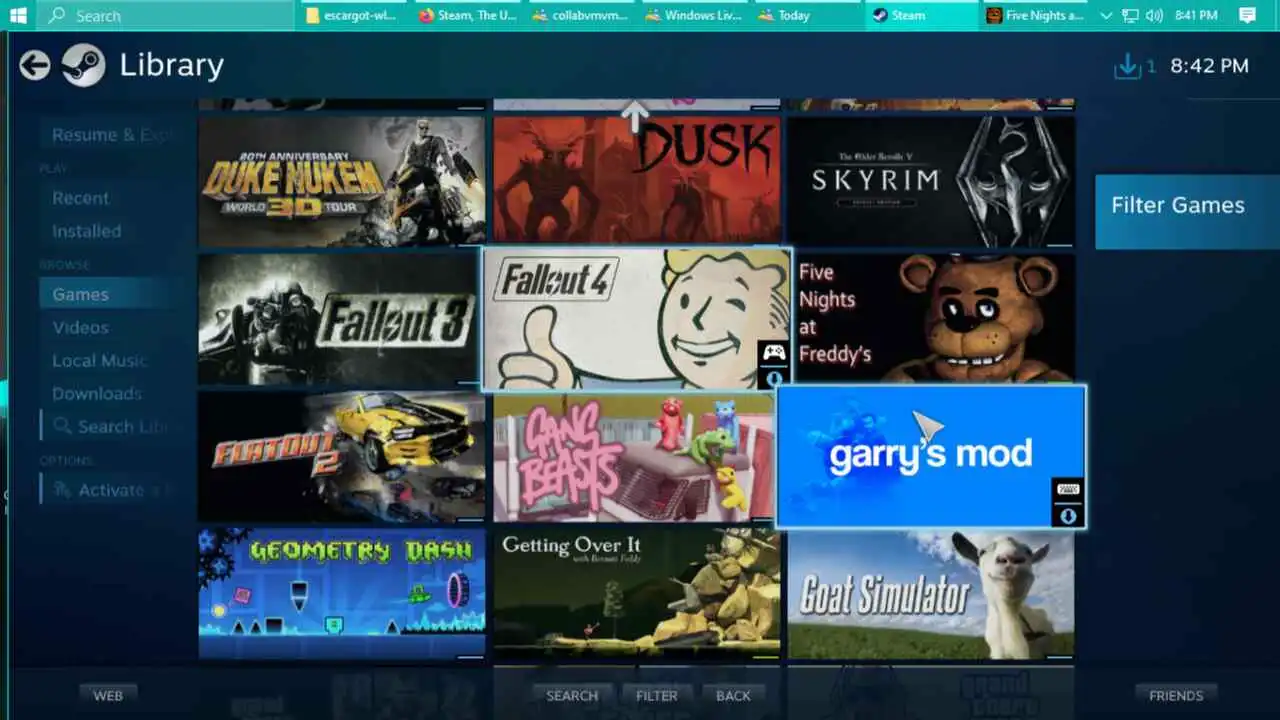Click the Windows Start button
Image resolution: width=1280 pixels, height=720 pixels.
pos(18,15)
